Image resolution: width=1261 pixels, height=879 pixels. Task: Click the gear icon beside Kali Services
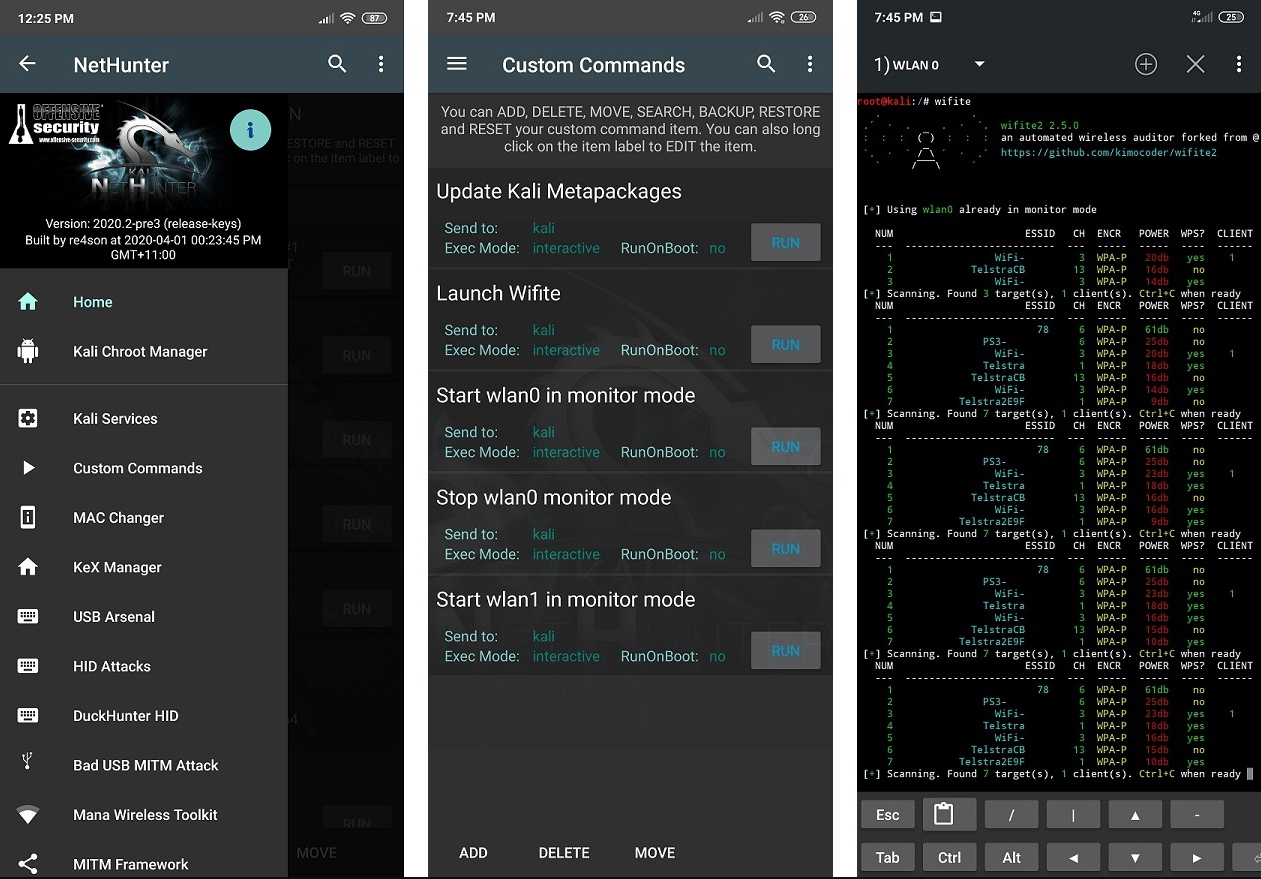pyautogui.click(x=28, y=418)
